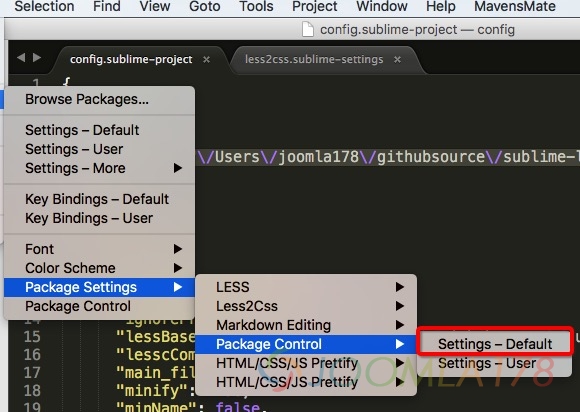580x412 pixels.
Task: Click arrow beside highlighted Package Control
Action: coord(399,344)
